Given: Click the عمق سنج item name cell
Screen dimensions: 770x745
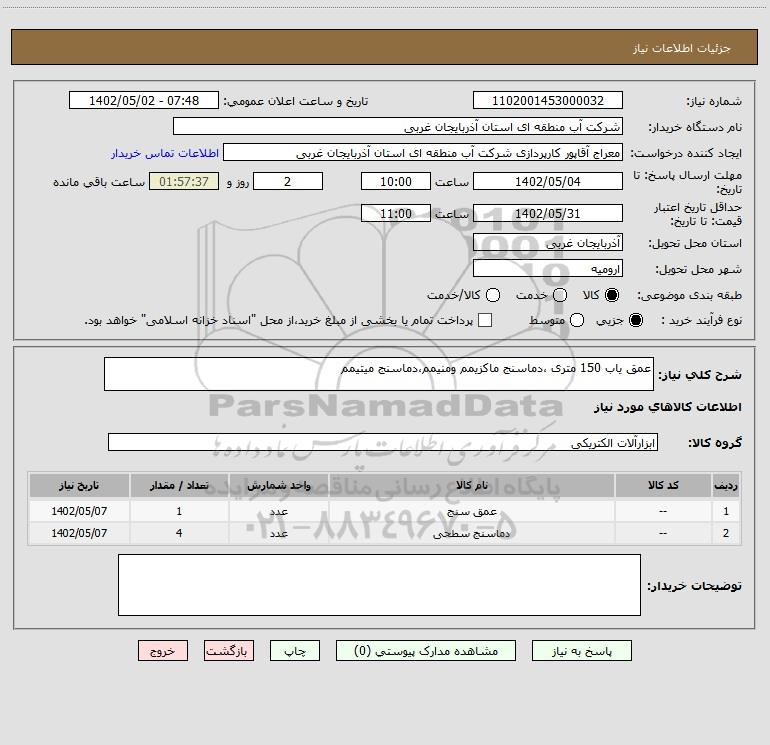Looking at the screenshot, I should pos(471,511).
